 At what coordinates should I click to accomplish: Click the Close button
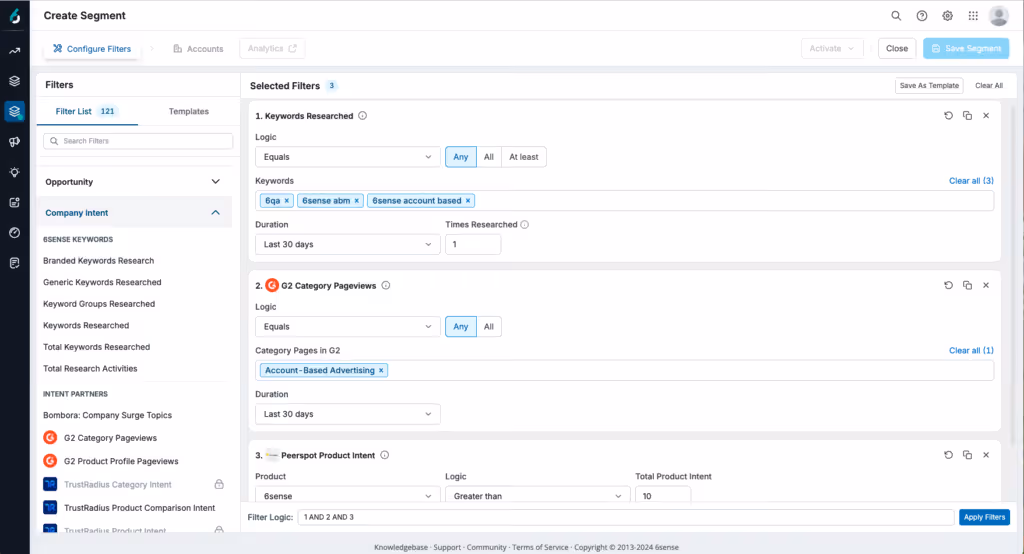click(x=897, y=48)
